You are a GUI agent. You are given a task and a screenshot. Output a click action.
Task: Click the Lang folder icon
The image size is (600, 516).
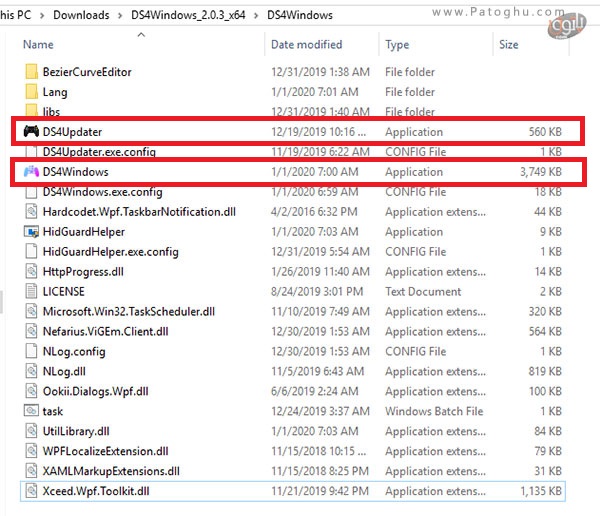(x=31, y=91)
